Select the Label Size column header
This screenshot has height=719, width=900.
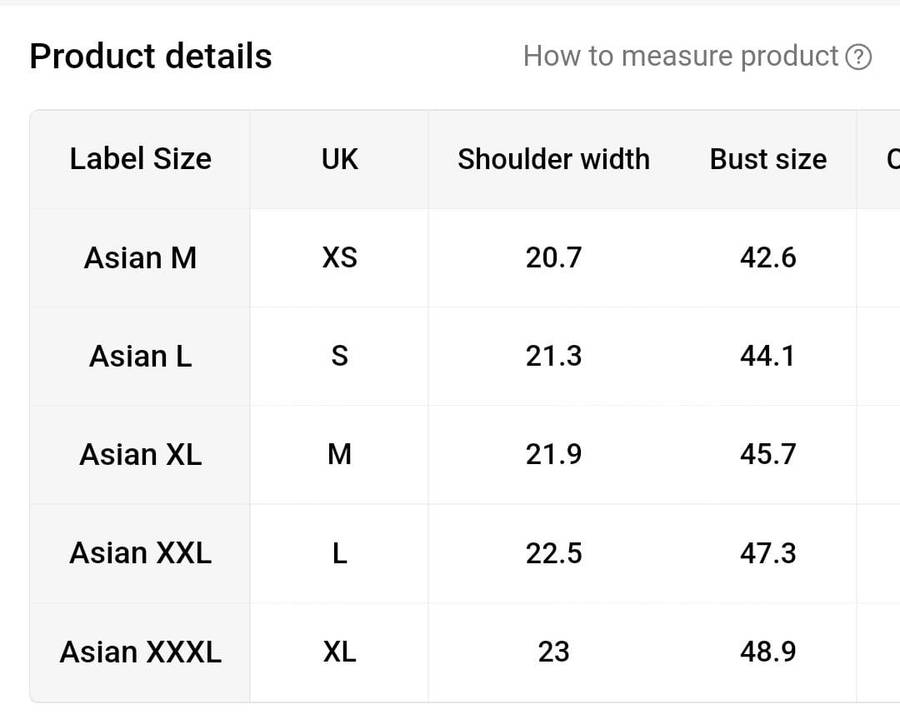click(x=140, y=159)
